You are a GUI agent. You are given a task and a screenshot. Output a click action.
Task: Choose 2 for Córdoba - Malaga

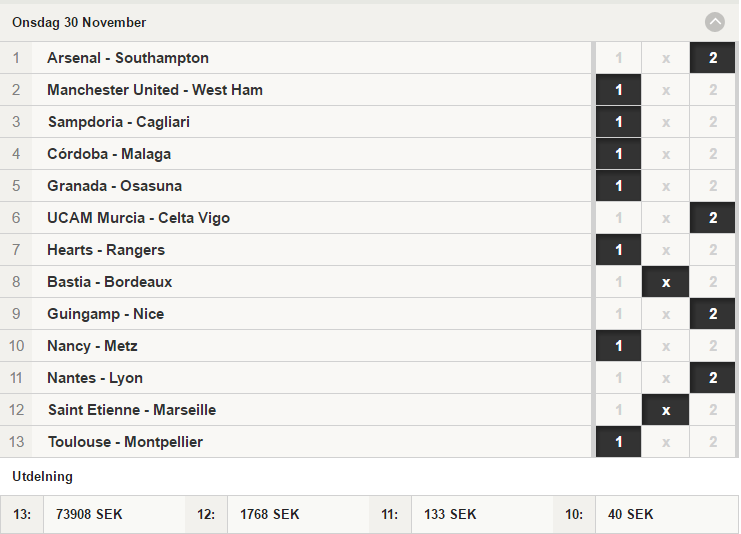coord(713,154)
